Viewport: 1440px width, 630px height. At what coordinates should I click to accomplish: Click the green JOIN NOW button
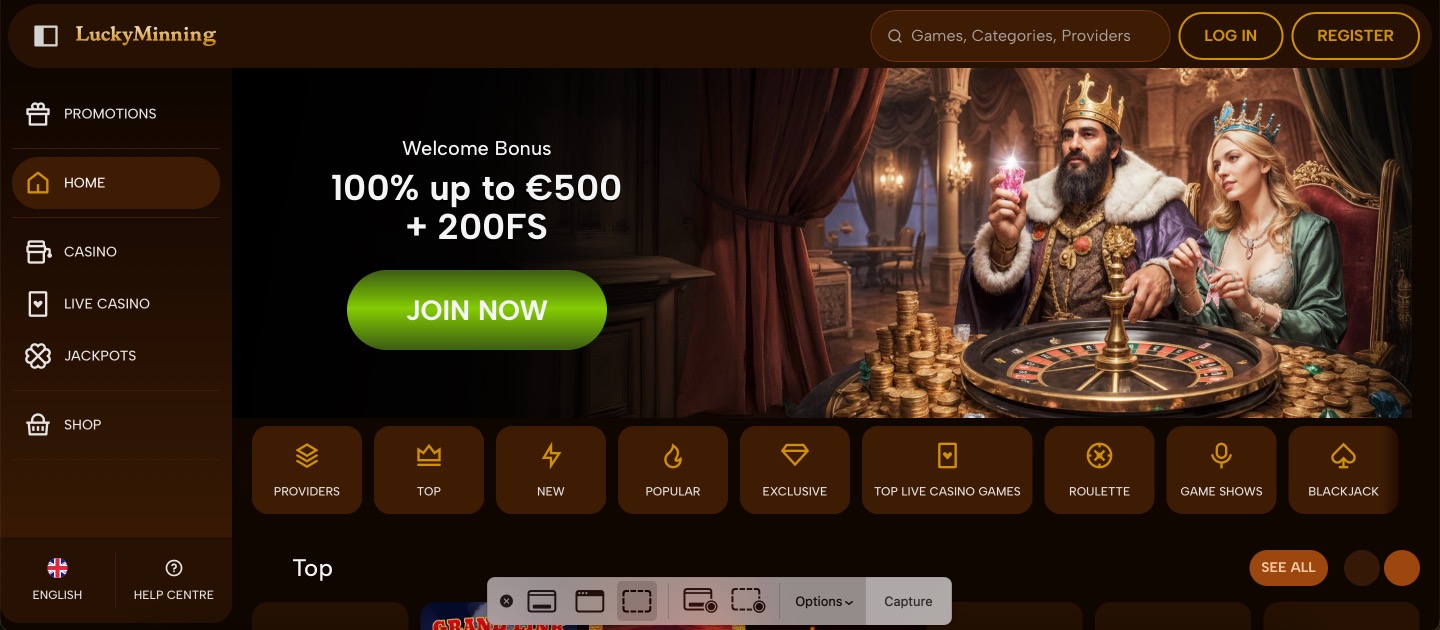477,310
